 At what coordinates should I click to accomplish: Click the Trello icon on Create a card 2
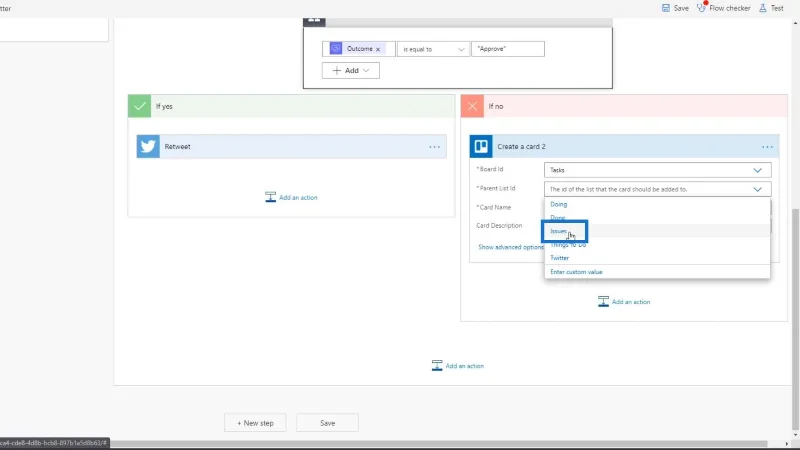(x=481, y=146)
